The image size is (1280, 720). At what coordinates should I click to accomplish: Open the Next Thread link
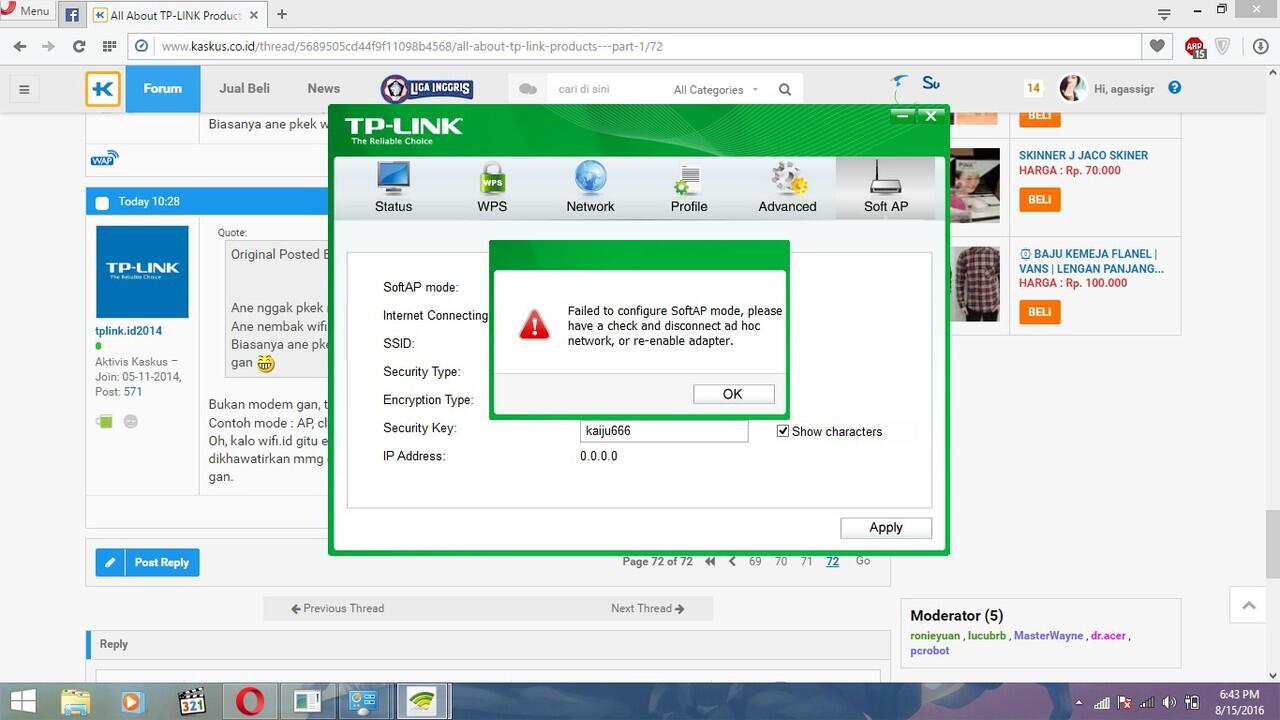(648, 608)
